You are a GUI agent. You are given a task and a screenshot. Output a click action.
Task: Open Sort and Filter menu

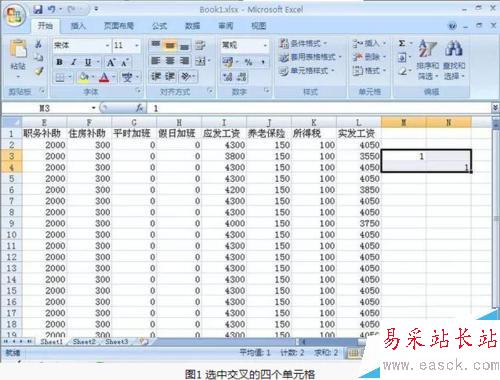tap(428, 60)
